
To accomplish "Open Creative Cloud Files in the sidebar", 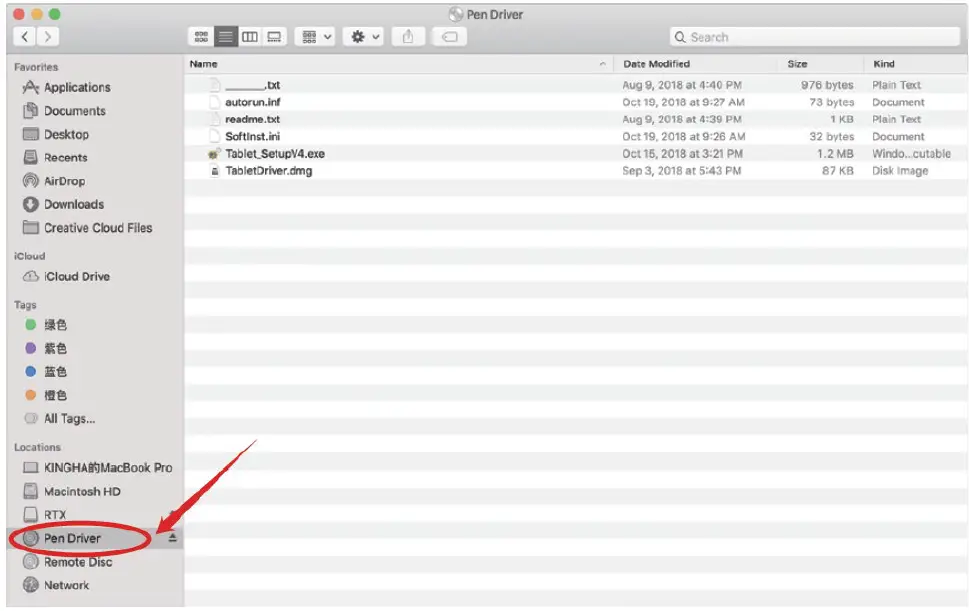I will click(97, 228).
